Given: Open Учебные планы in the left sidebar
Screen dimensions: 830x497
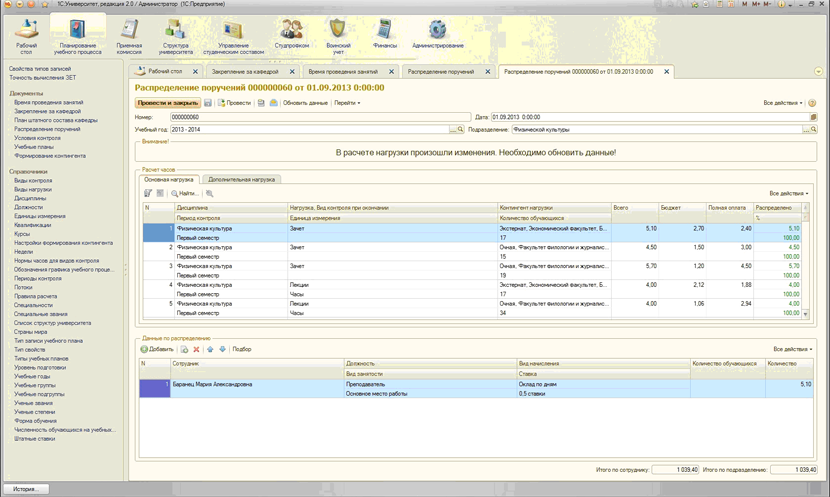Looking at the screenshot, I should tap(34, 147).
